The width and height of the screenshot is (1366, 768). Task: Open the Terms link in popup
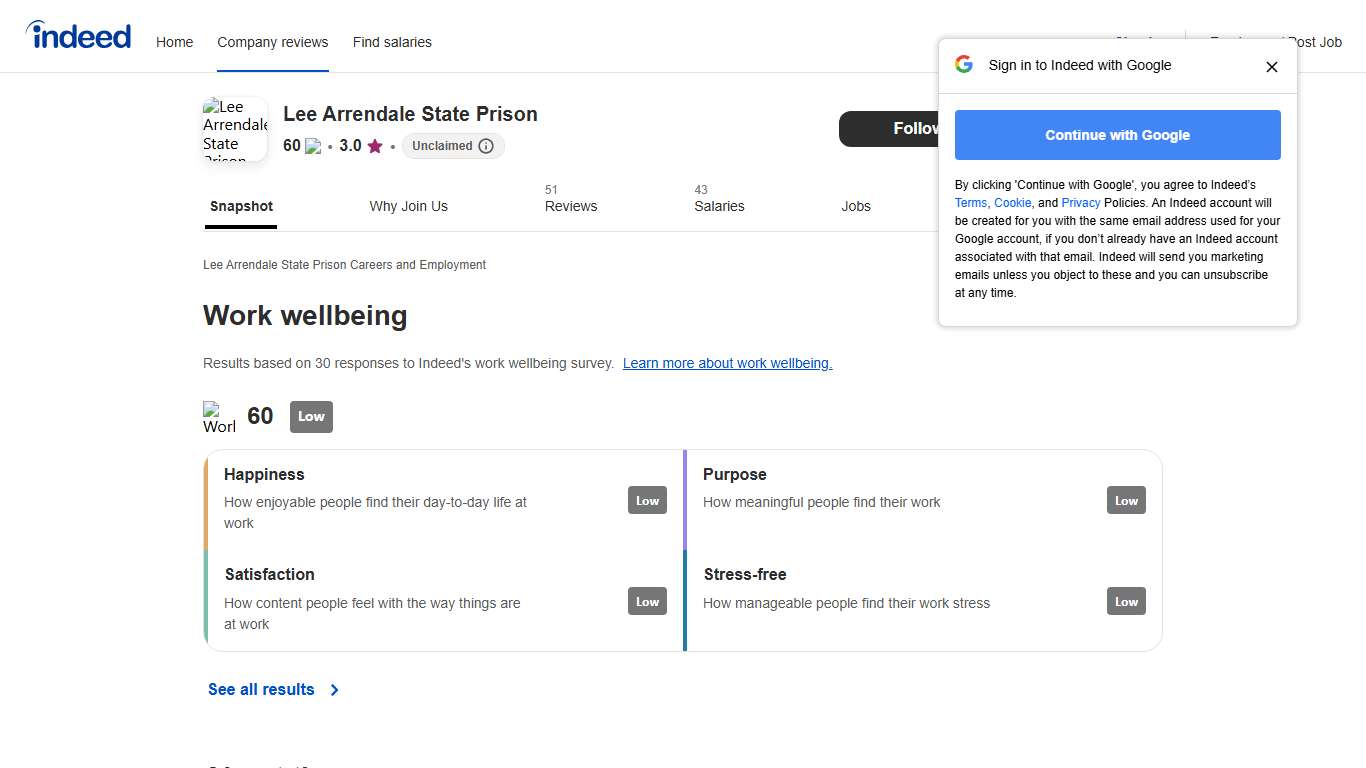[x=970, y=203]
